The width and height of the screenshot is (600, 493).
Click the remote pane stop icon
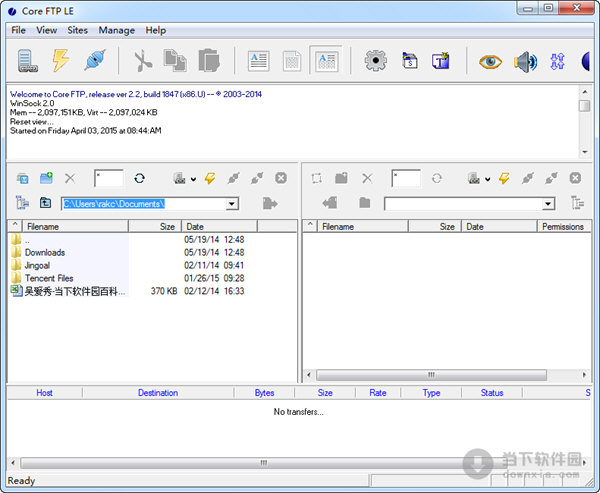point(575,178)
